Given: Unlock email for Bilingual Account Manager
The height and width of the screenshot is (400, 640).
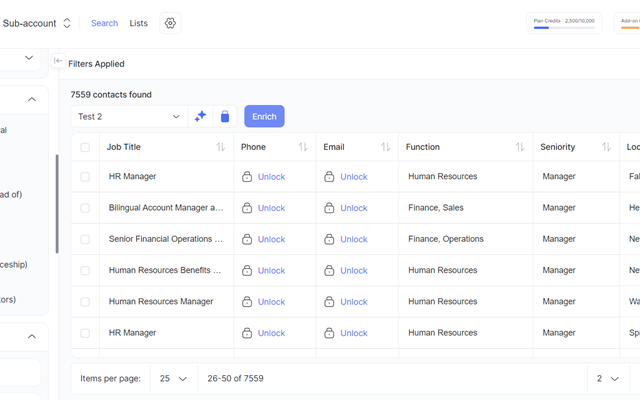Looking at the screenshot, I should (354, 208).
